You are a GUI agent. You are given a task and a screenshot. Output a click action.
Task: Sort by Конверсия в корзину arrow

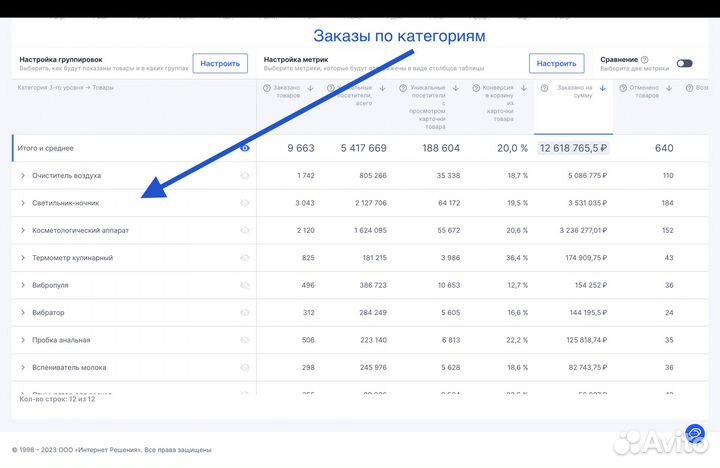click(x=523, y=88)
